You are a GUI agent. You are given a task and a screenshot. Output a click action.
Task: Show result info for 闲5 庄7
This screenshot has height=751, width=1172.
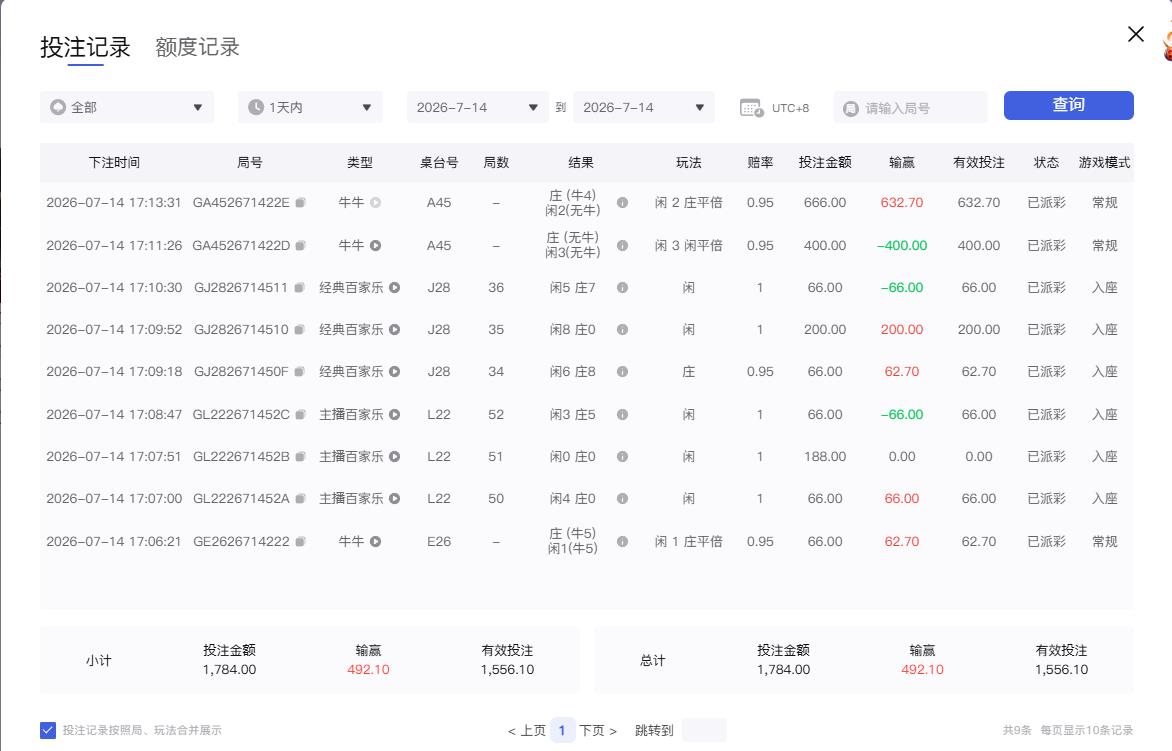click(x=622, y=288)
